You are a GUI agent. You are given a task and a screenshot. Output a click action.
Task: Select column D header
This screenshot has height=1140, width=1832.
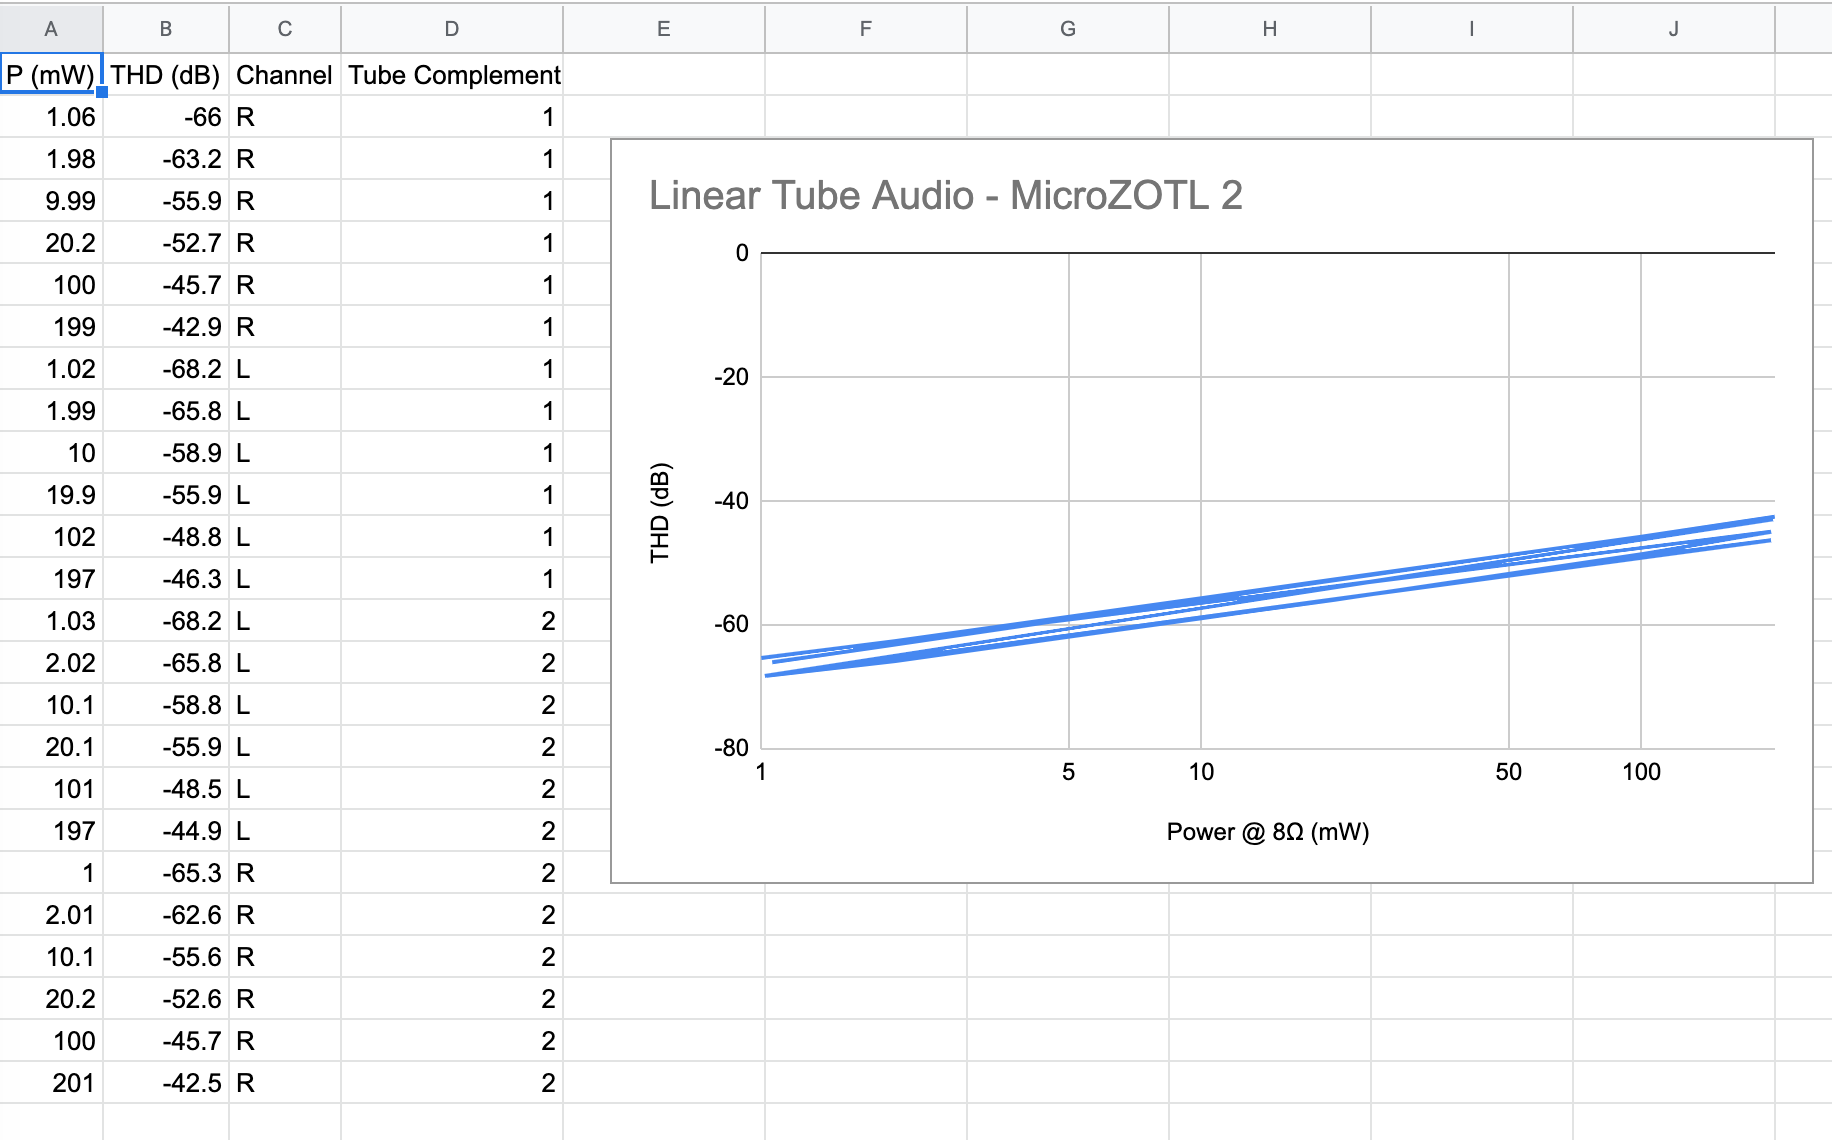(451, 29)
